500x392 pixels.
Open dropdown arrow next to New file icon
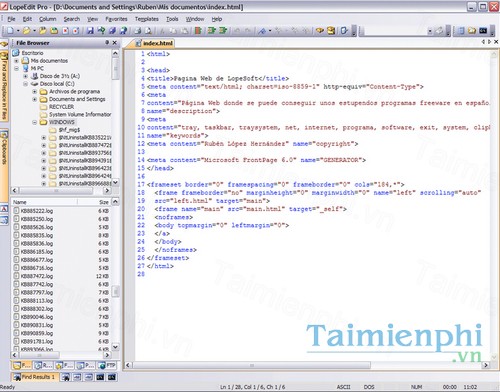tap(18, 31)
